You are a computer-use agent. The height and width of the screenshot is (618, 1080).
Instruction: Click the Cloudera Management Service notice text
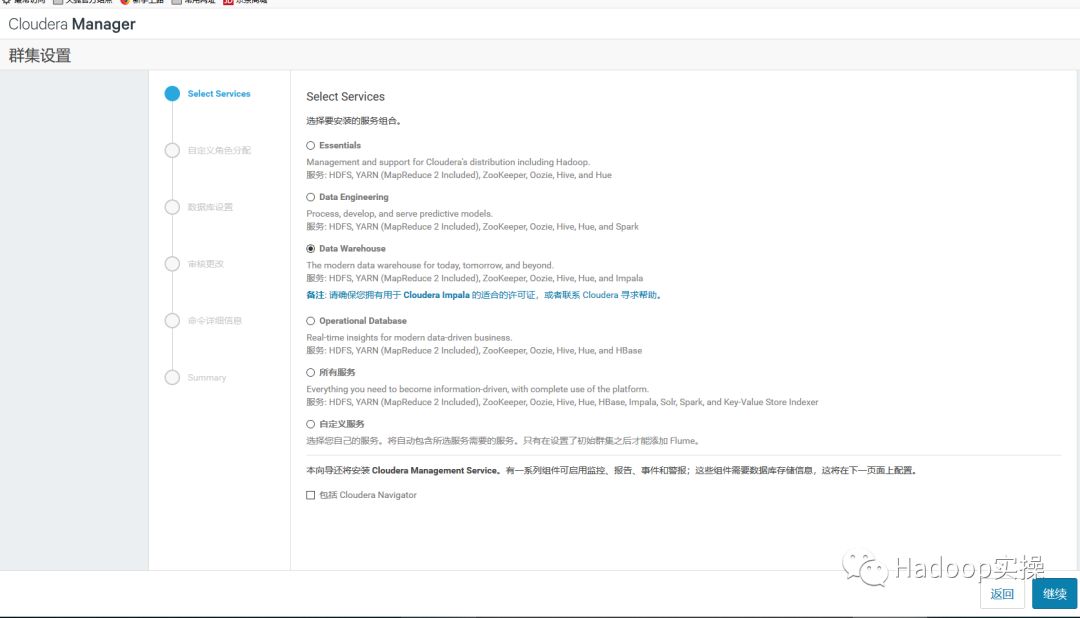coord(611,471)
